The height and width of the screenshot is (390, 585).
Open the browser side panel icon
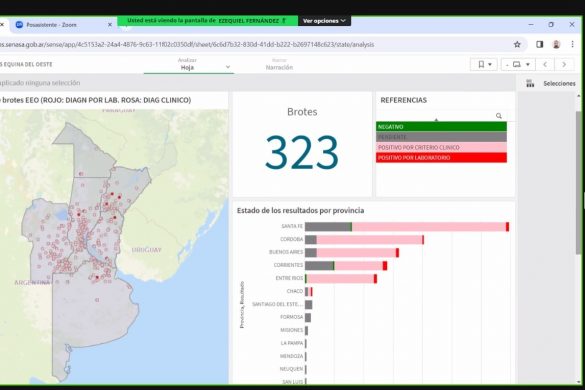point(539,44)
